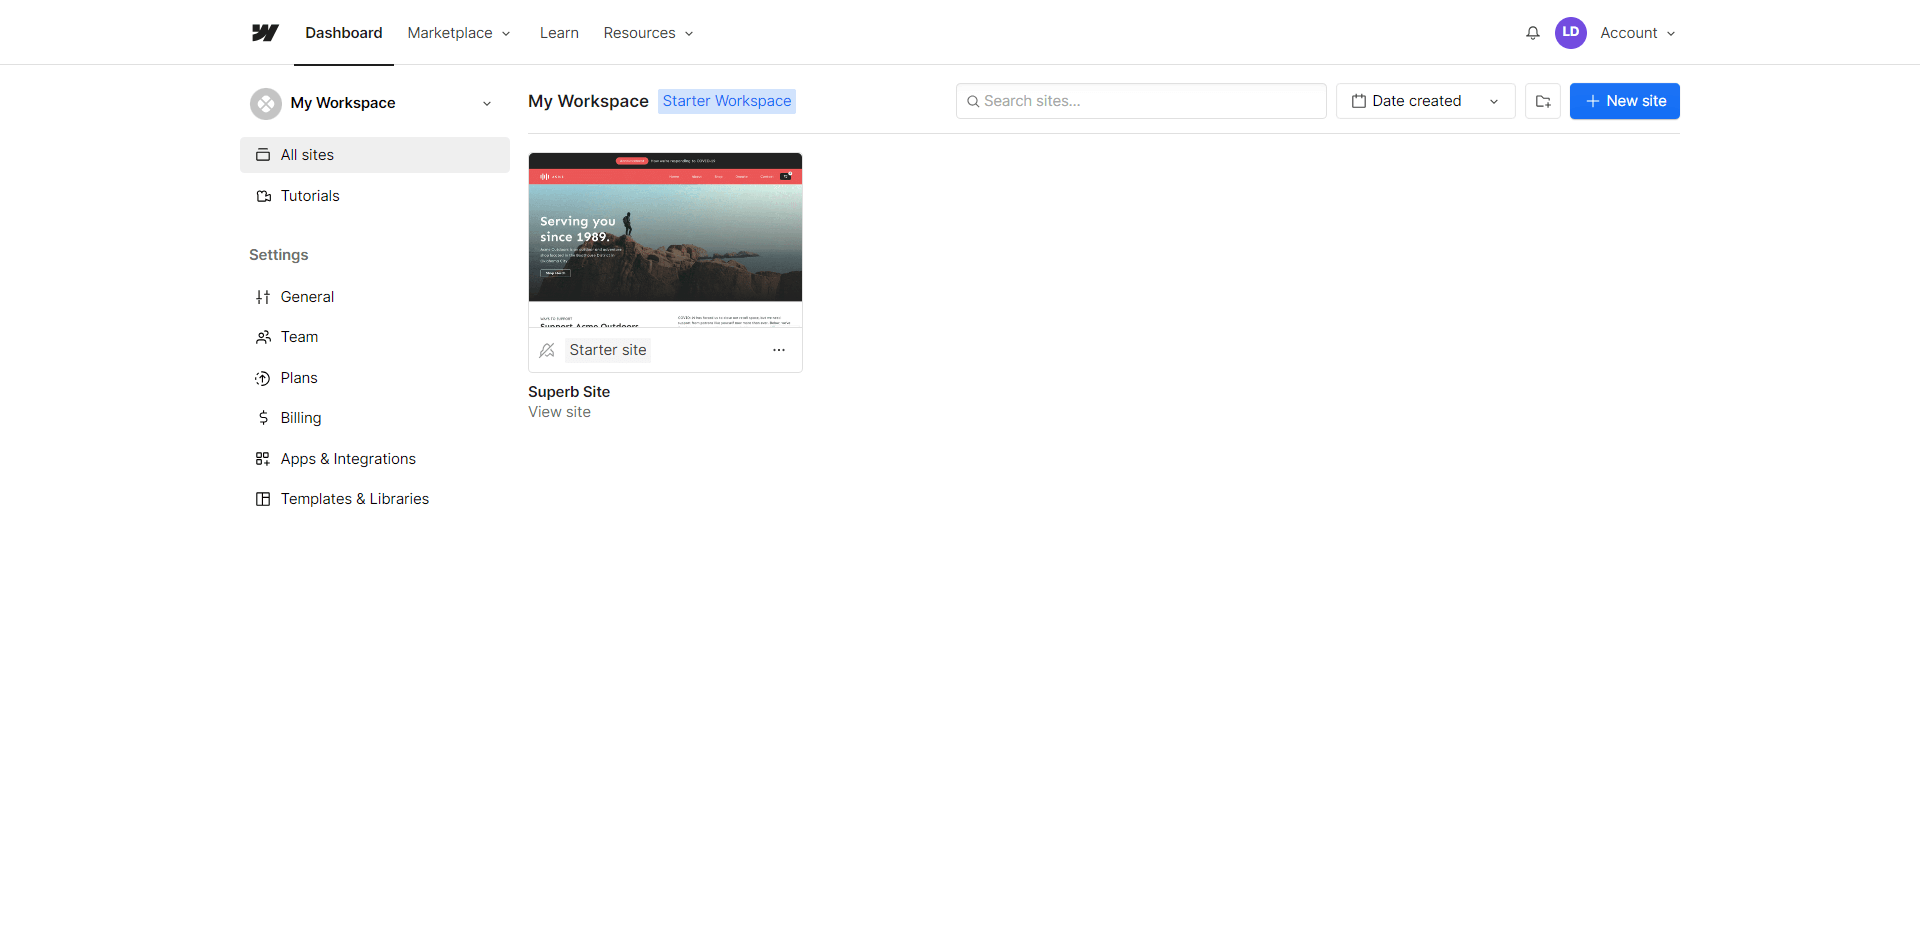The height and width of the screenshot is (932, 1920).
Task: Click the Templates & Libraries layout icon
Action: [263, 499]
